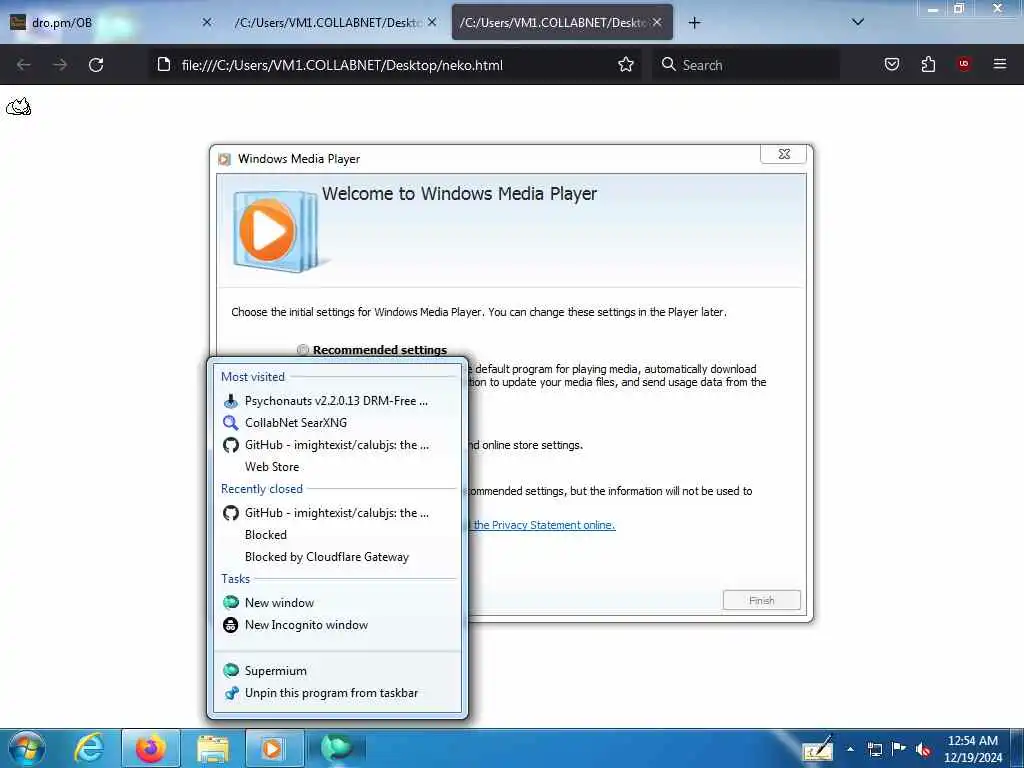Open the Privacy Statement online link

click(x=544, y=525)
